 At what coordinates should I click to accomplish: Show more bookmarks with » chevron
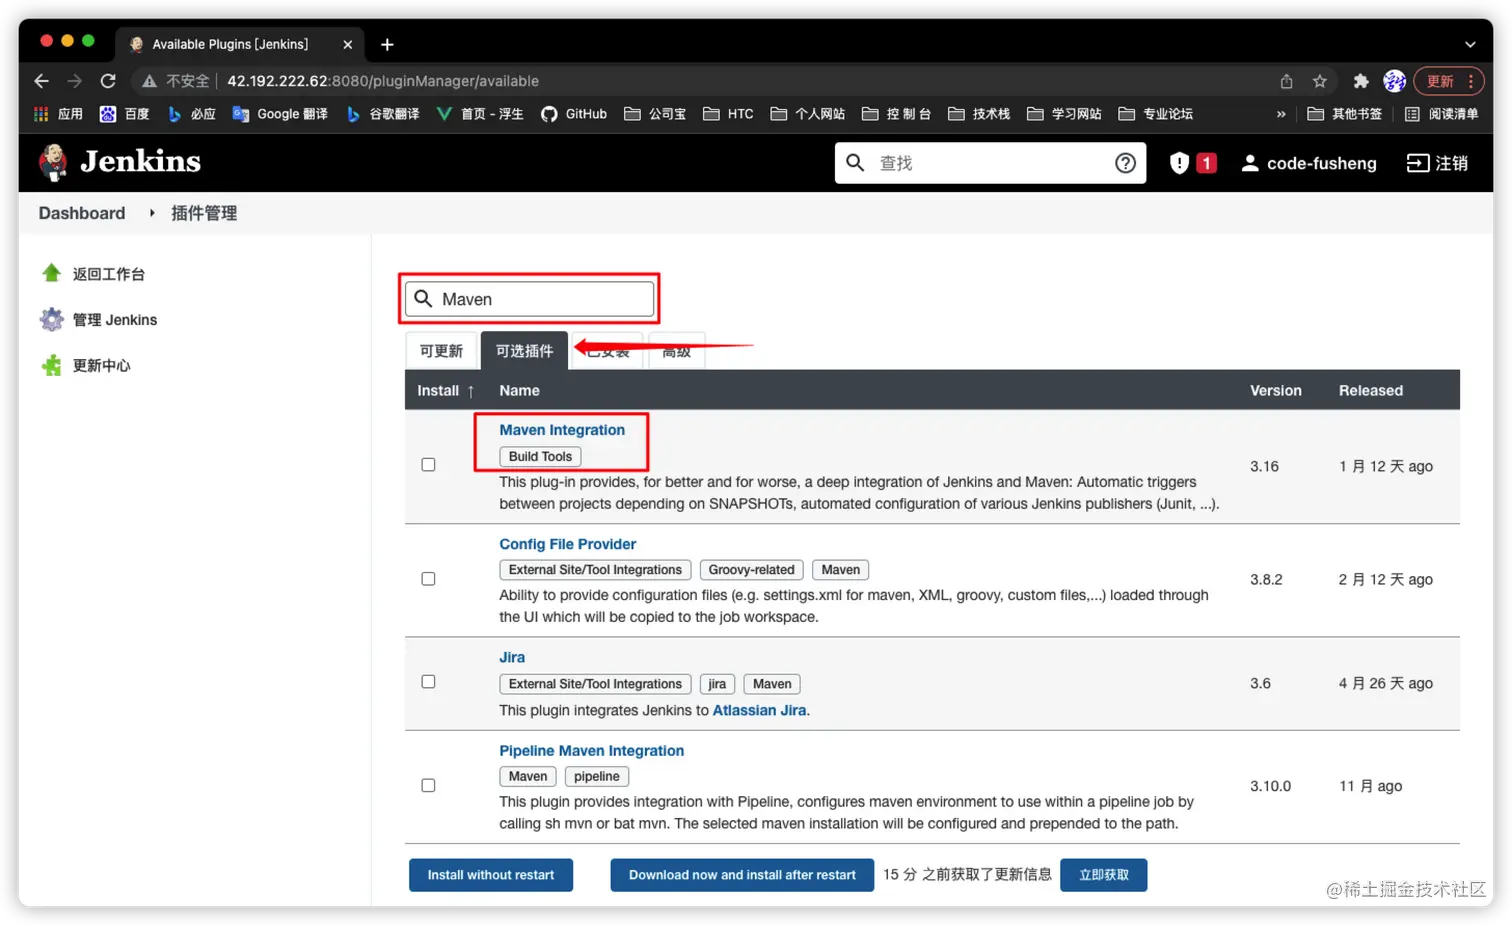tap(1281, 114)
